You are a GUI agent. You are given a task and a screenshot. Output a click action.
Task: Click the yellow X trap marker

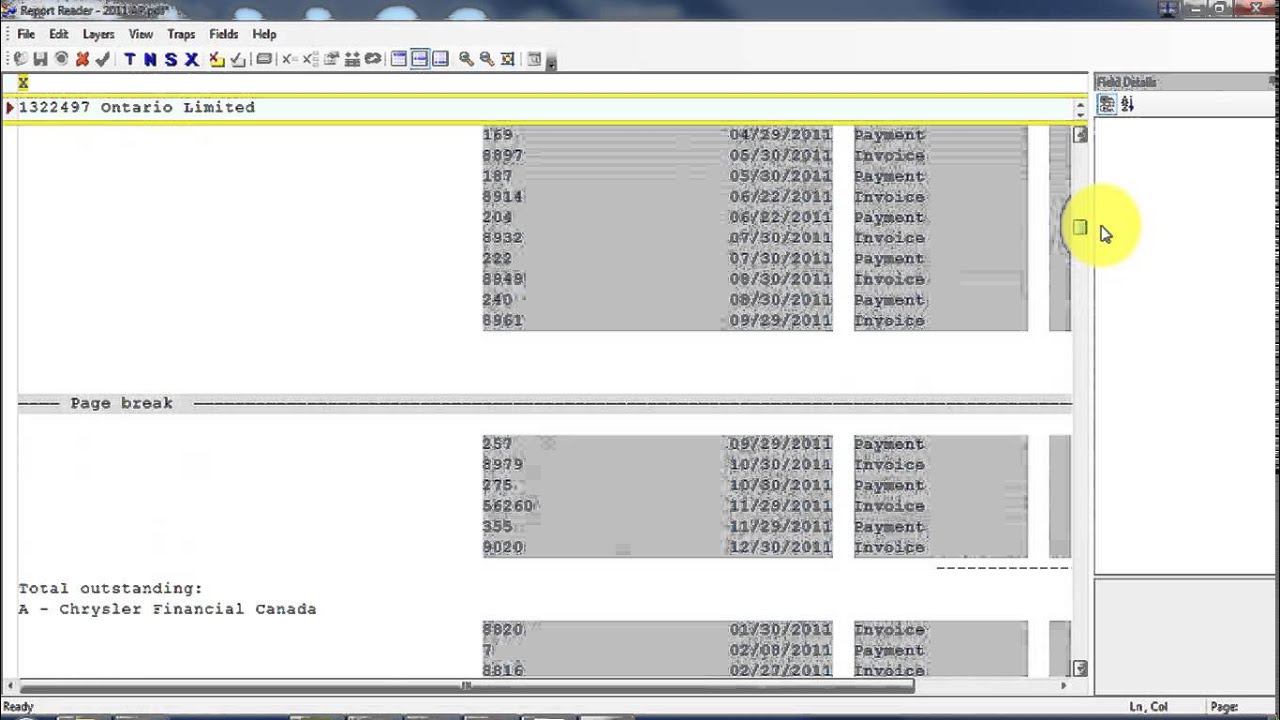click(23, 83)
